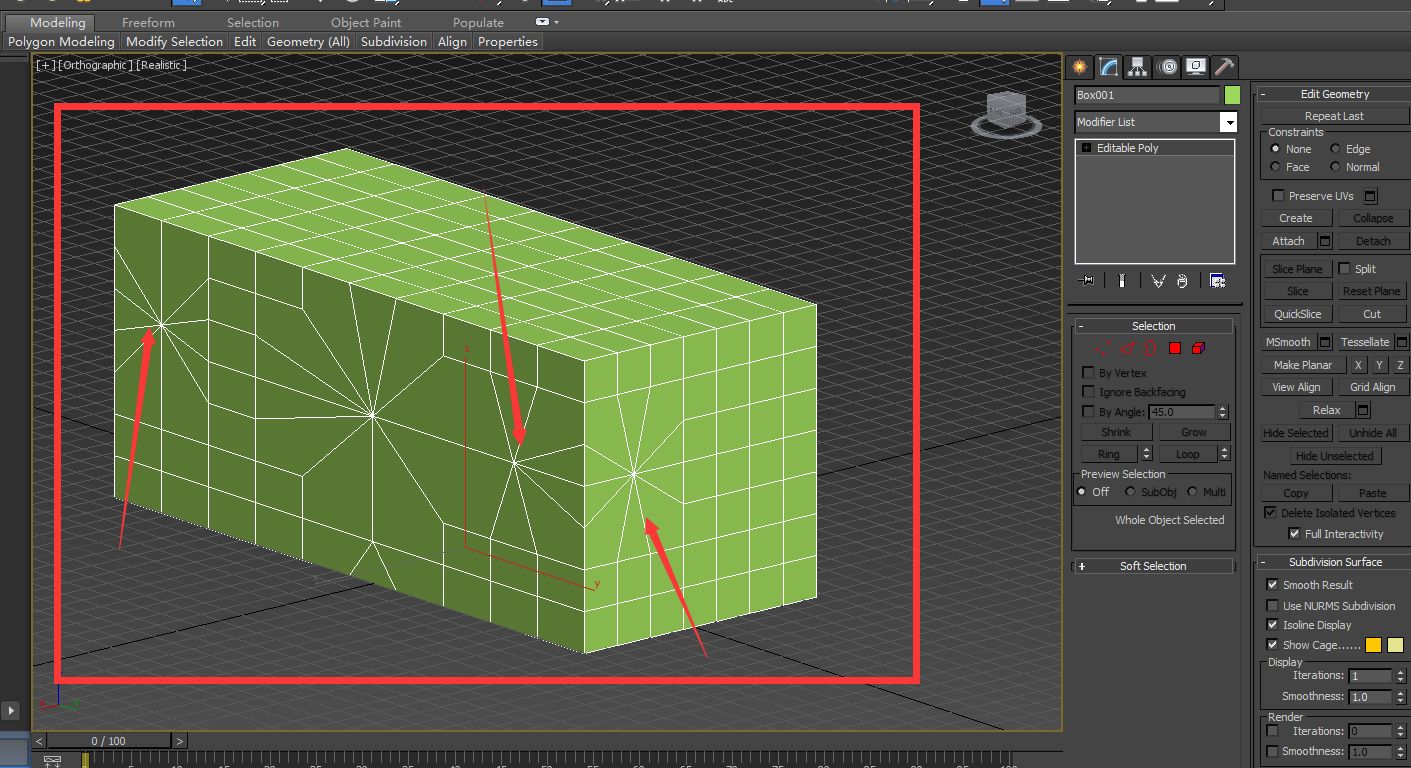The width and height of the screenshot is (1411, 768).
Task: Open the Modifier List dropdown
Action: coord(1228,122)
